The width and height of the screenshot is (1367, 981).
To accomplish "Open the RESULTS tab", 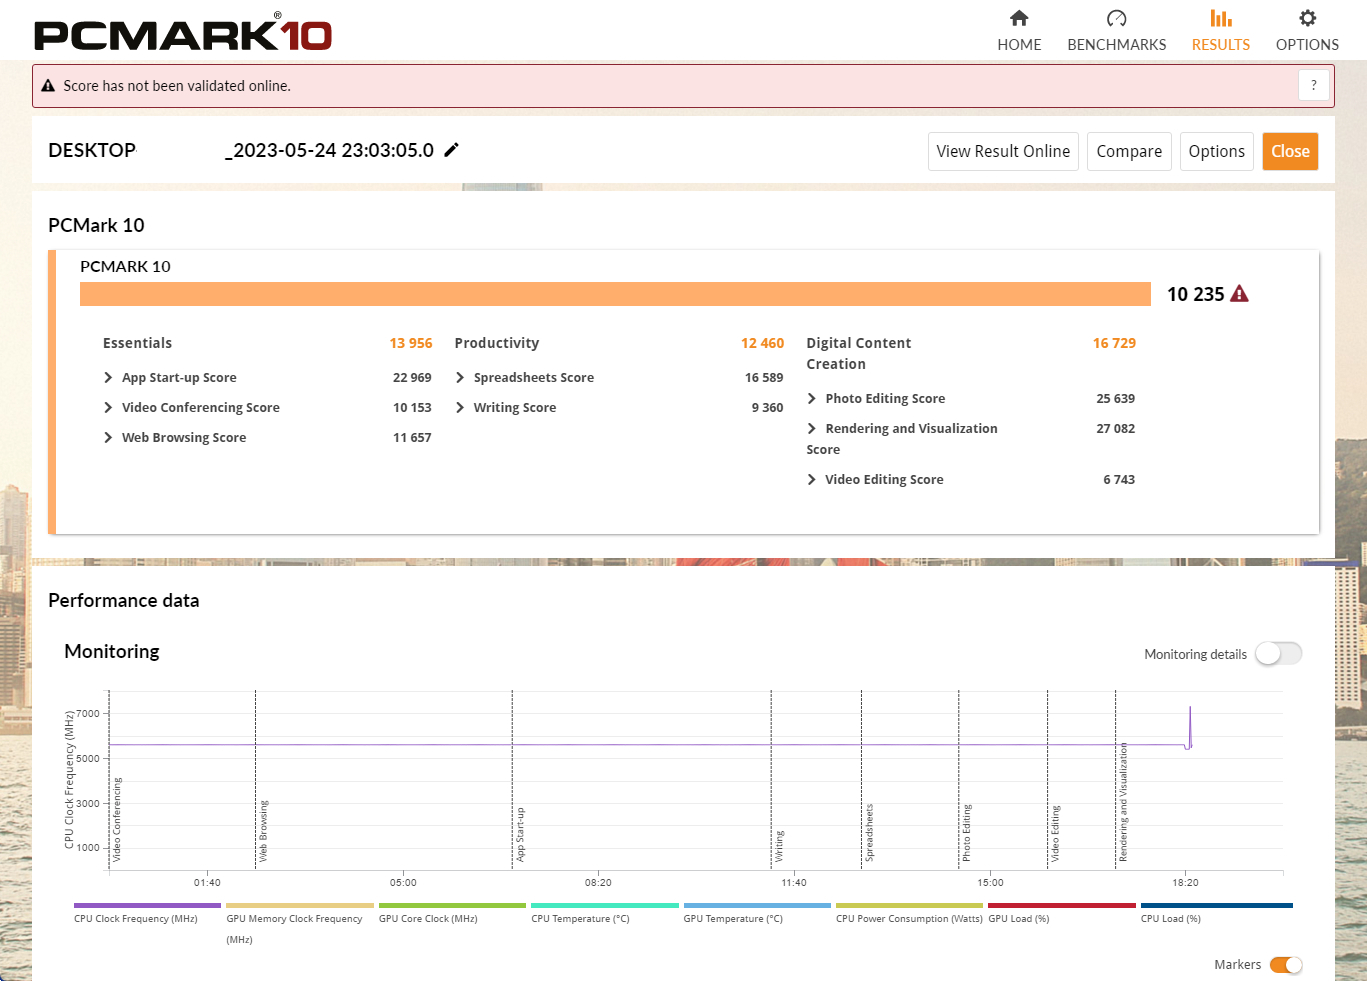I will [1220, 31].
